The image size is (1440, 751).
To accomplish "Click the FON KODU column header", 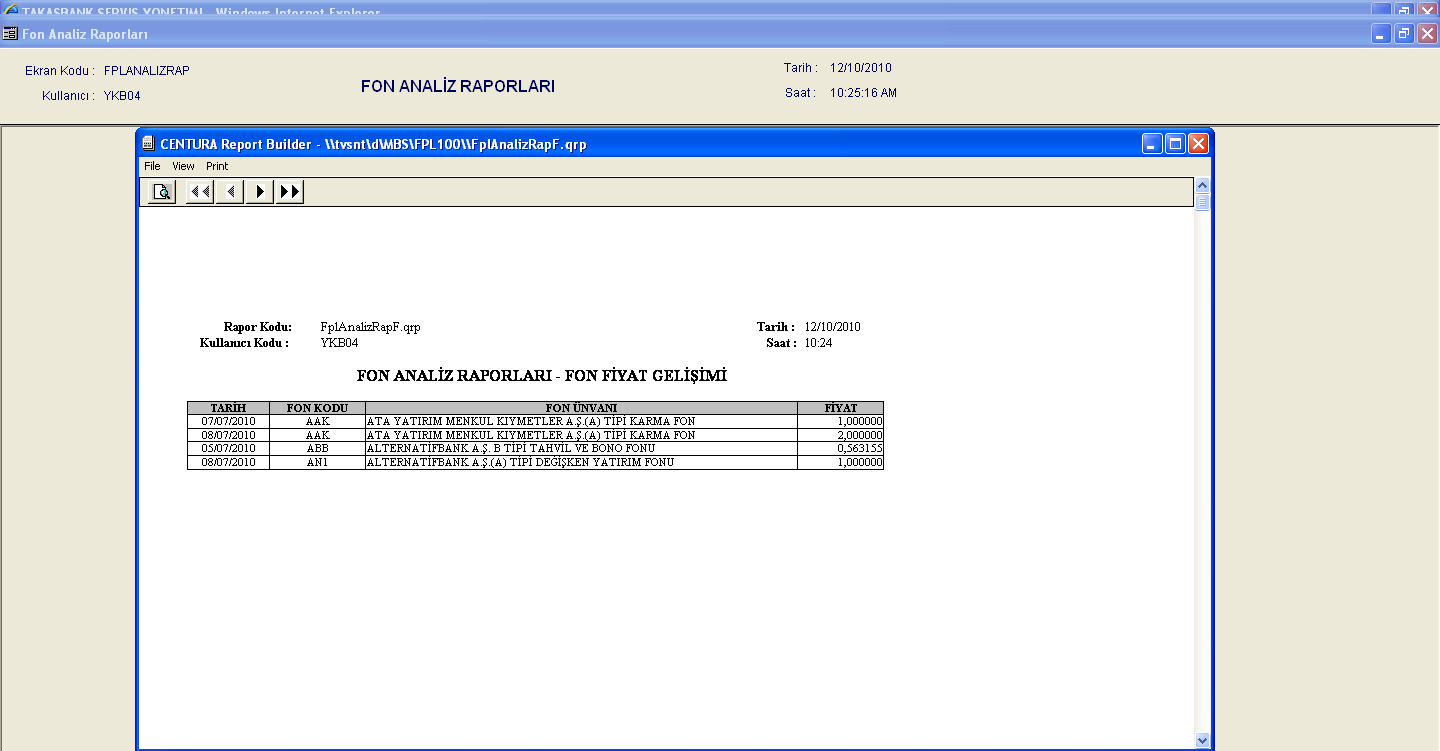I will pyautogui.click(x=317, y=408).
